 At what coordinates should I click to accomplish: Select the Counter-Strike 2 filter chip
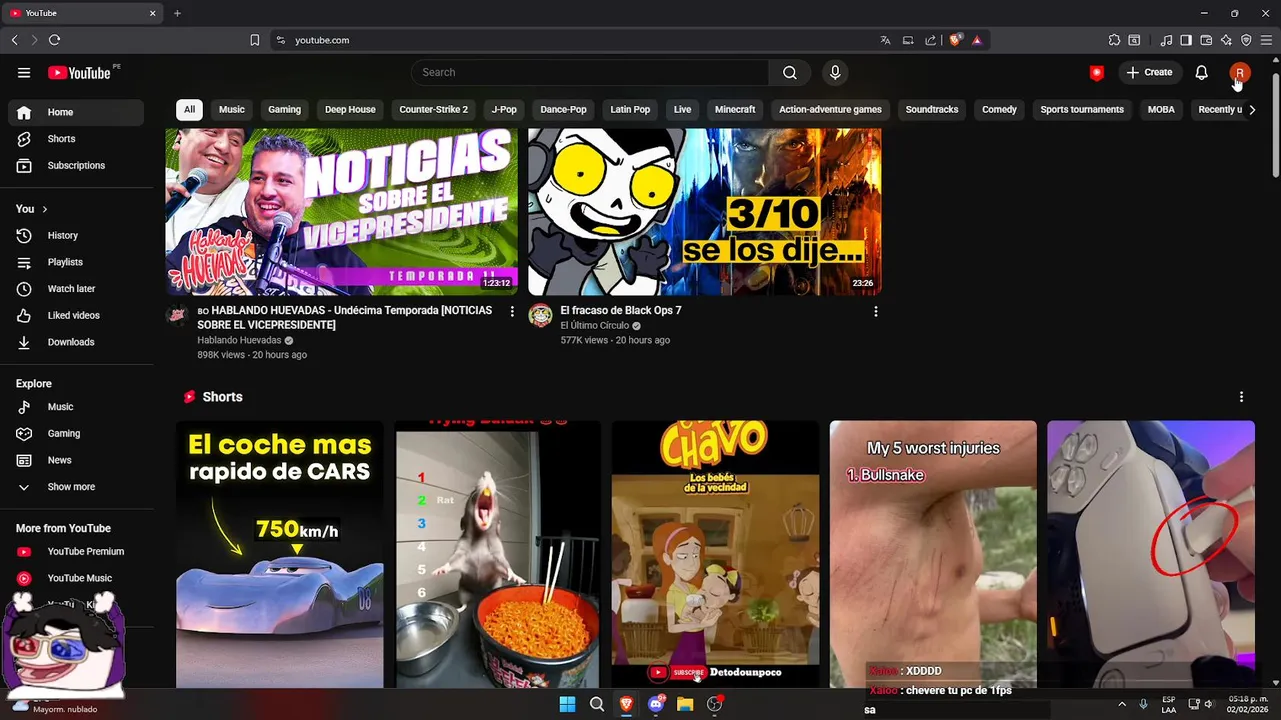[433, 110]
